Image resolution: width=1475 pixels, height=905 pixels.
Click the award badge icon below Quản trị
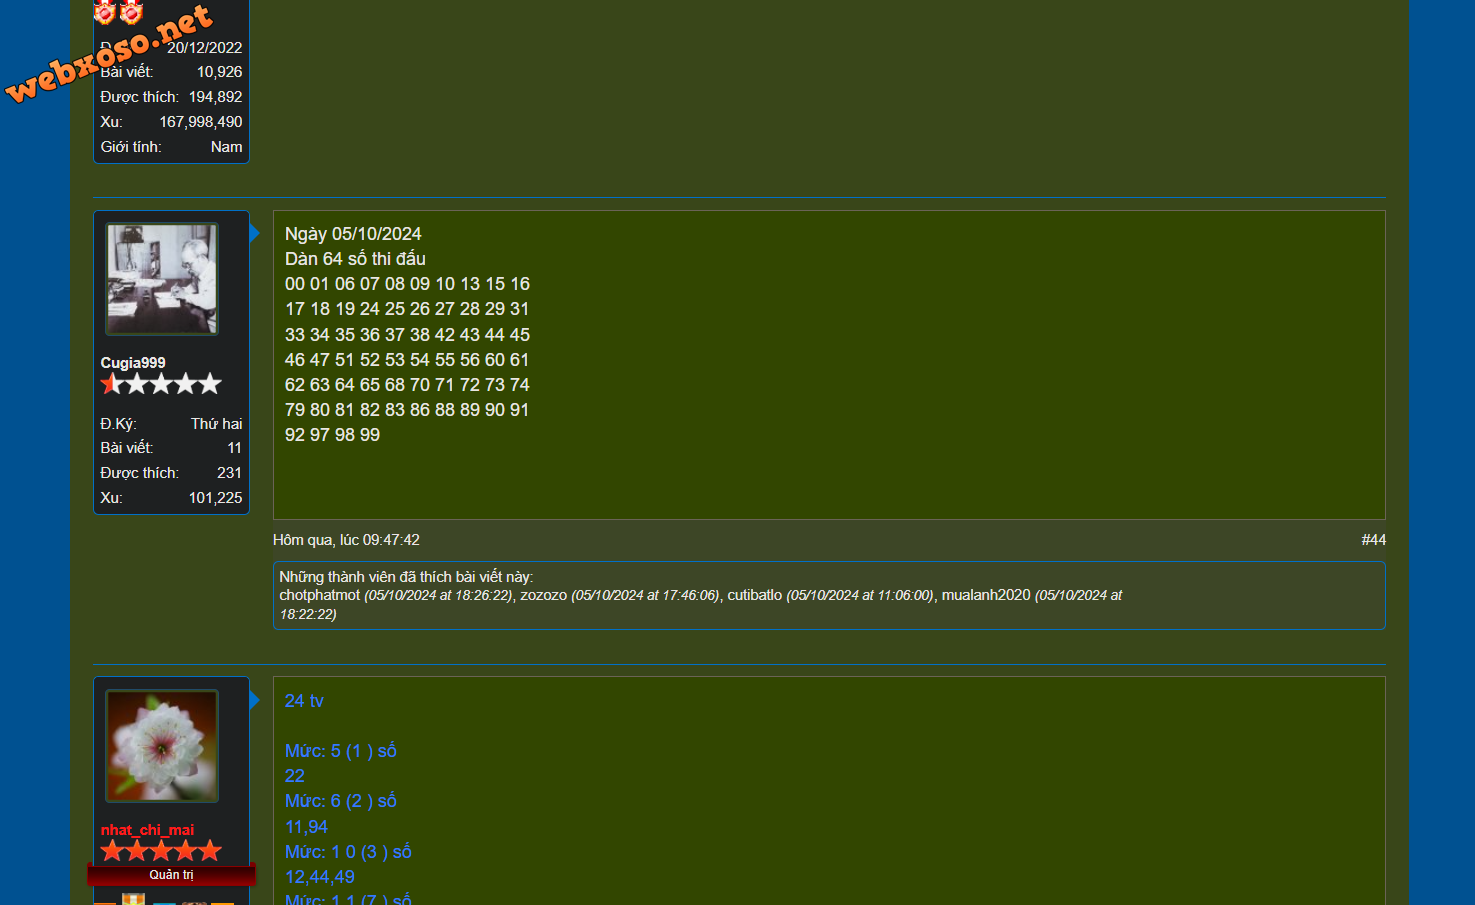133,899
